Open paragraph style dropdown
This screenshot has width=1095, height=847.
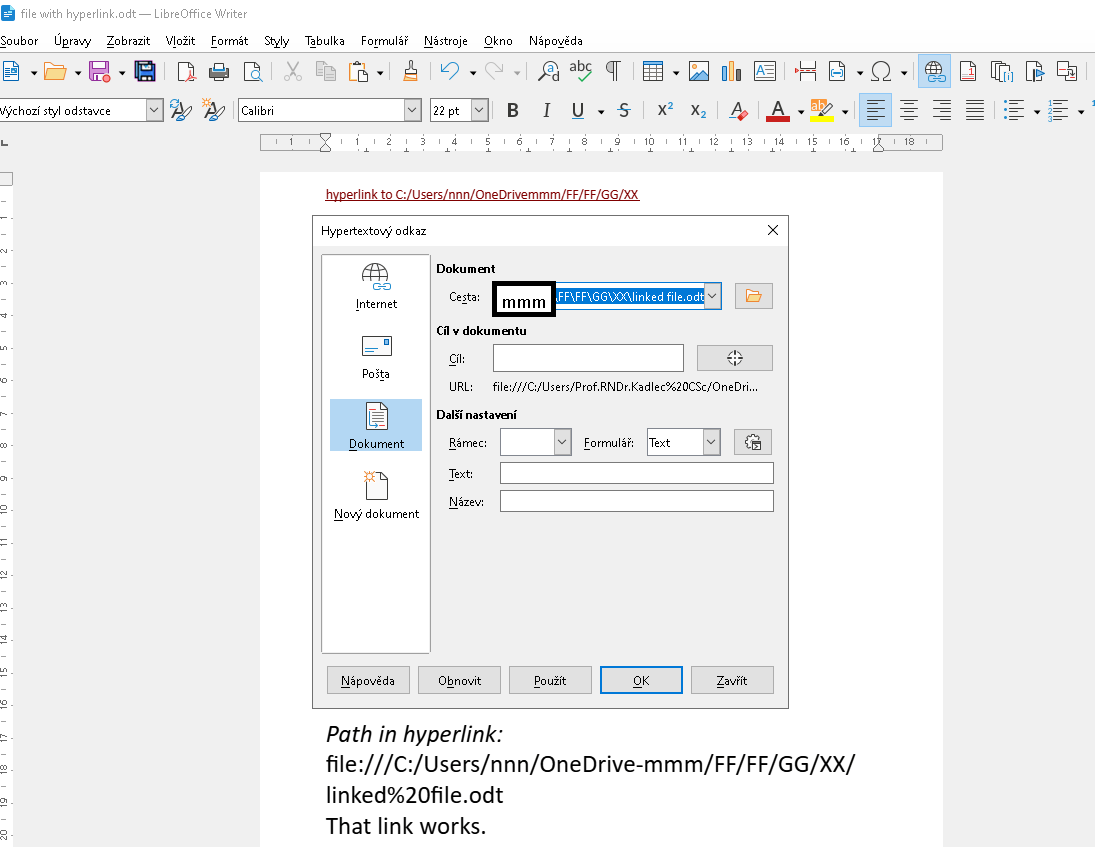click(154, 110)
